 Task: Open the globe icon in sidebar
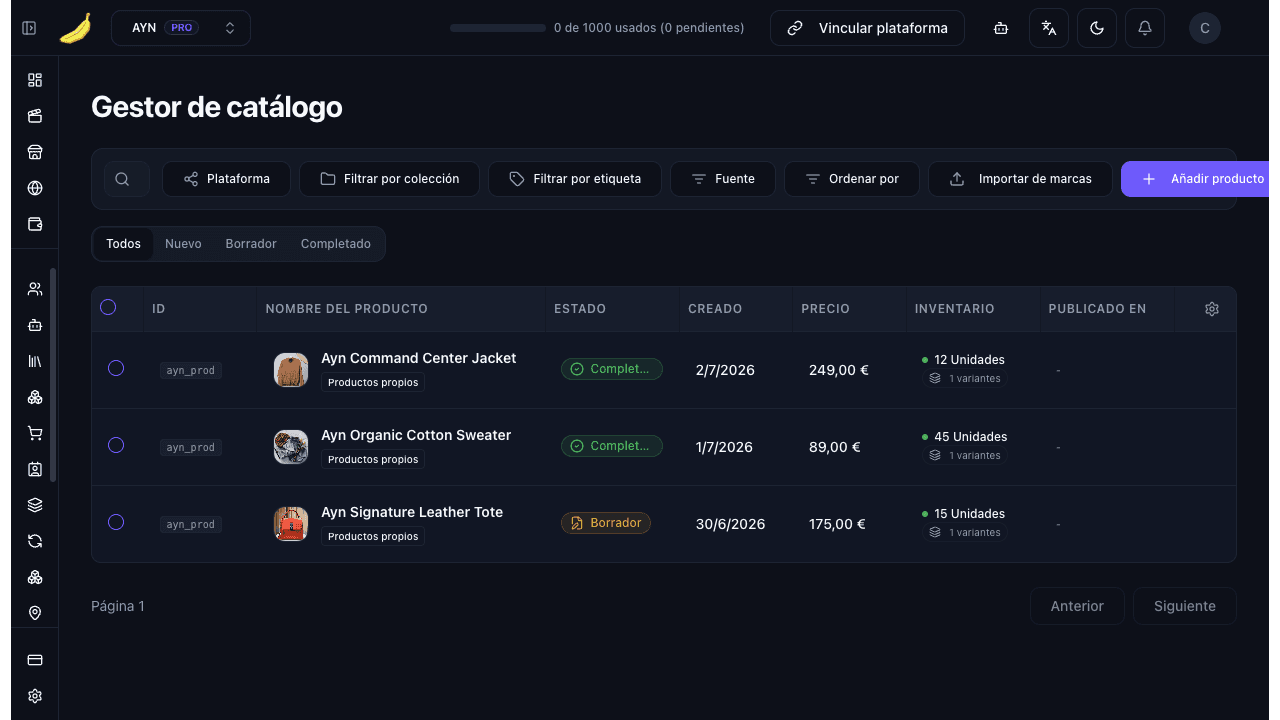coord(35,188)
